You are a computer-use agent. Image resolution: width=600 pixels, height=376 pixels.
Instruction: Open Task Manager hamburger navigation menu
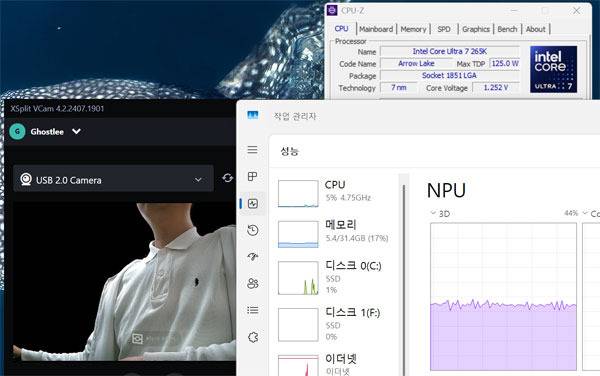click(252, 150)
